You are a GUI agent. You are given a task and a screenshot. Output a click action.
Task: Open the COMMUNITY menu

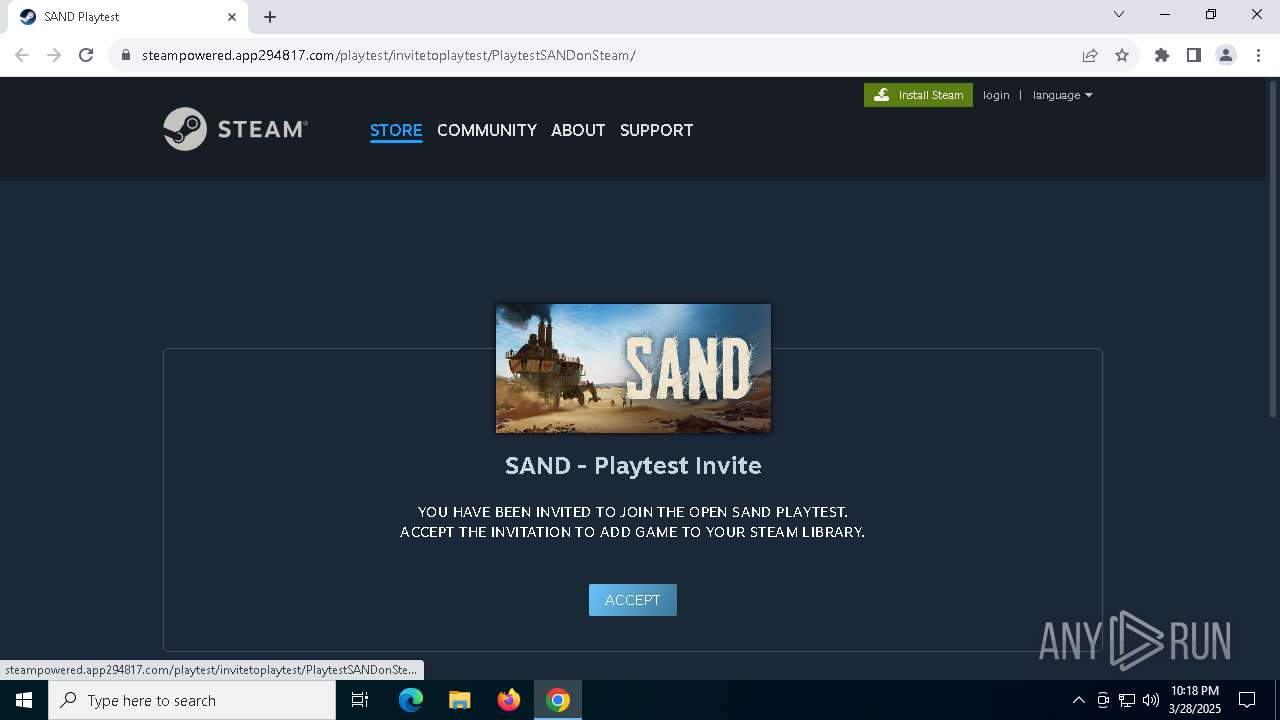point(487,130)
